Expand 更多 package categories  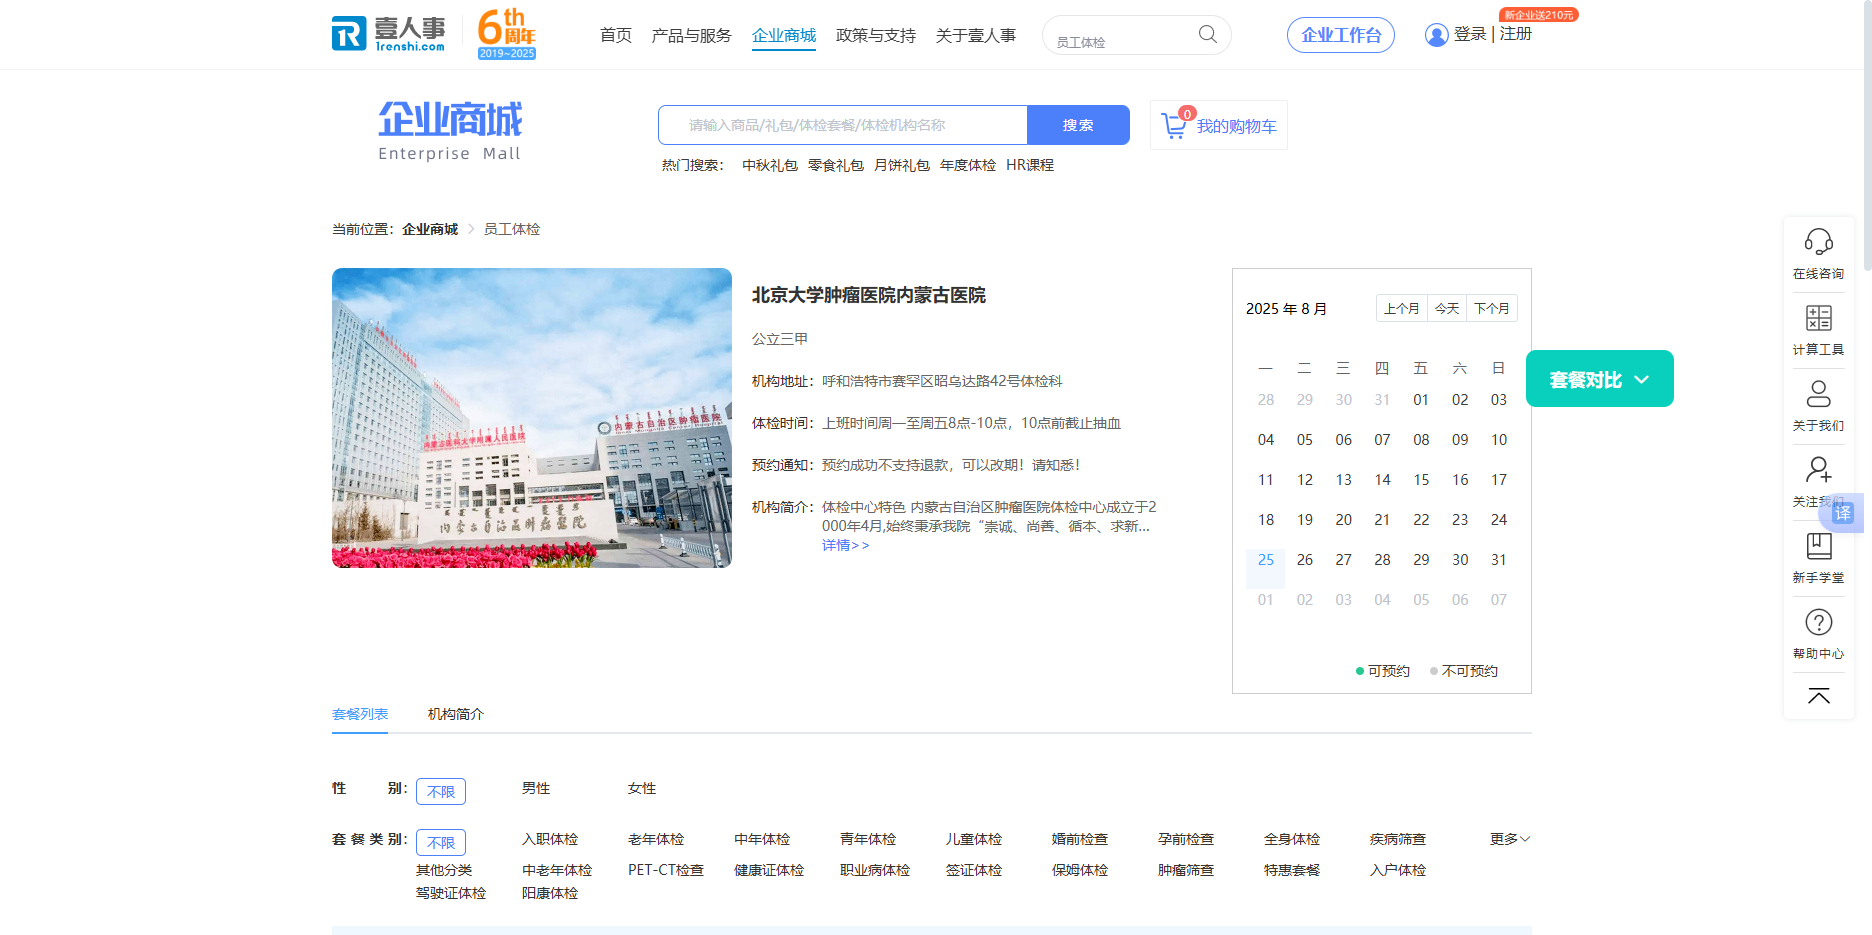click(x=1509, y=839)
